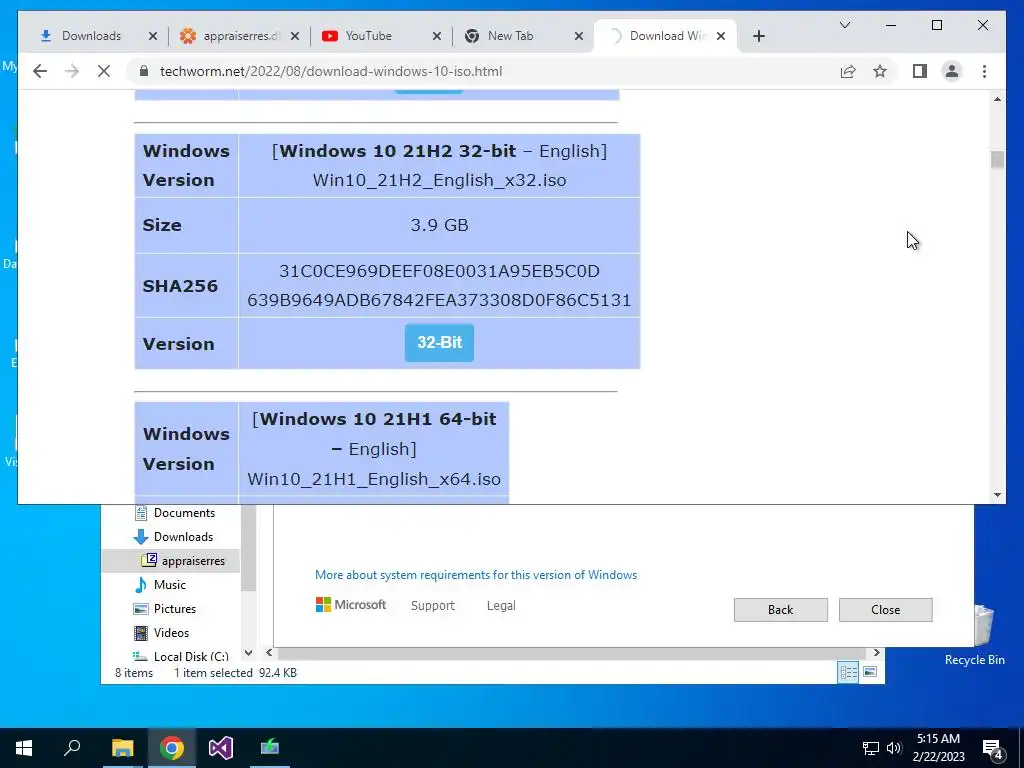Bookmark this page with the star icon

coord(880,71)
